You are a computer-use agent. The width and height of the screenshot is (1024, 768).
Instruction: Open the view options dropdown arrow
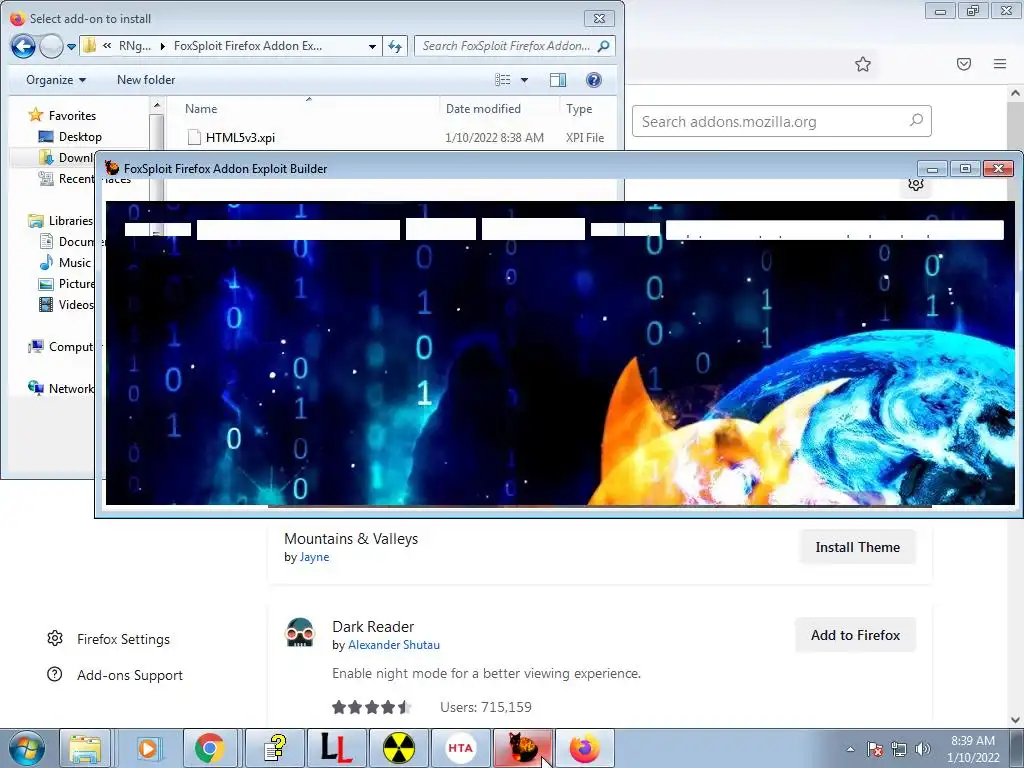[x=524, y=80]
